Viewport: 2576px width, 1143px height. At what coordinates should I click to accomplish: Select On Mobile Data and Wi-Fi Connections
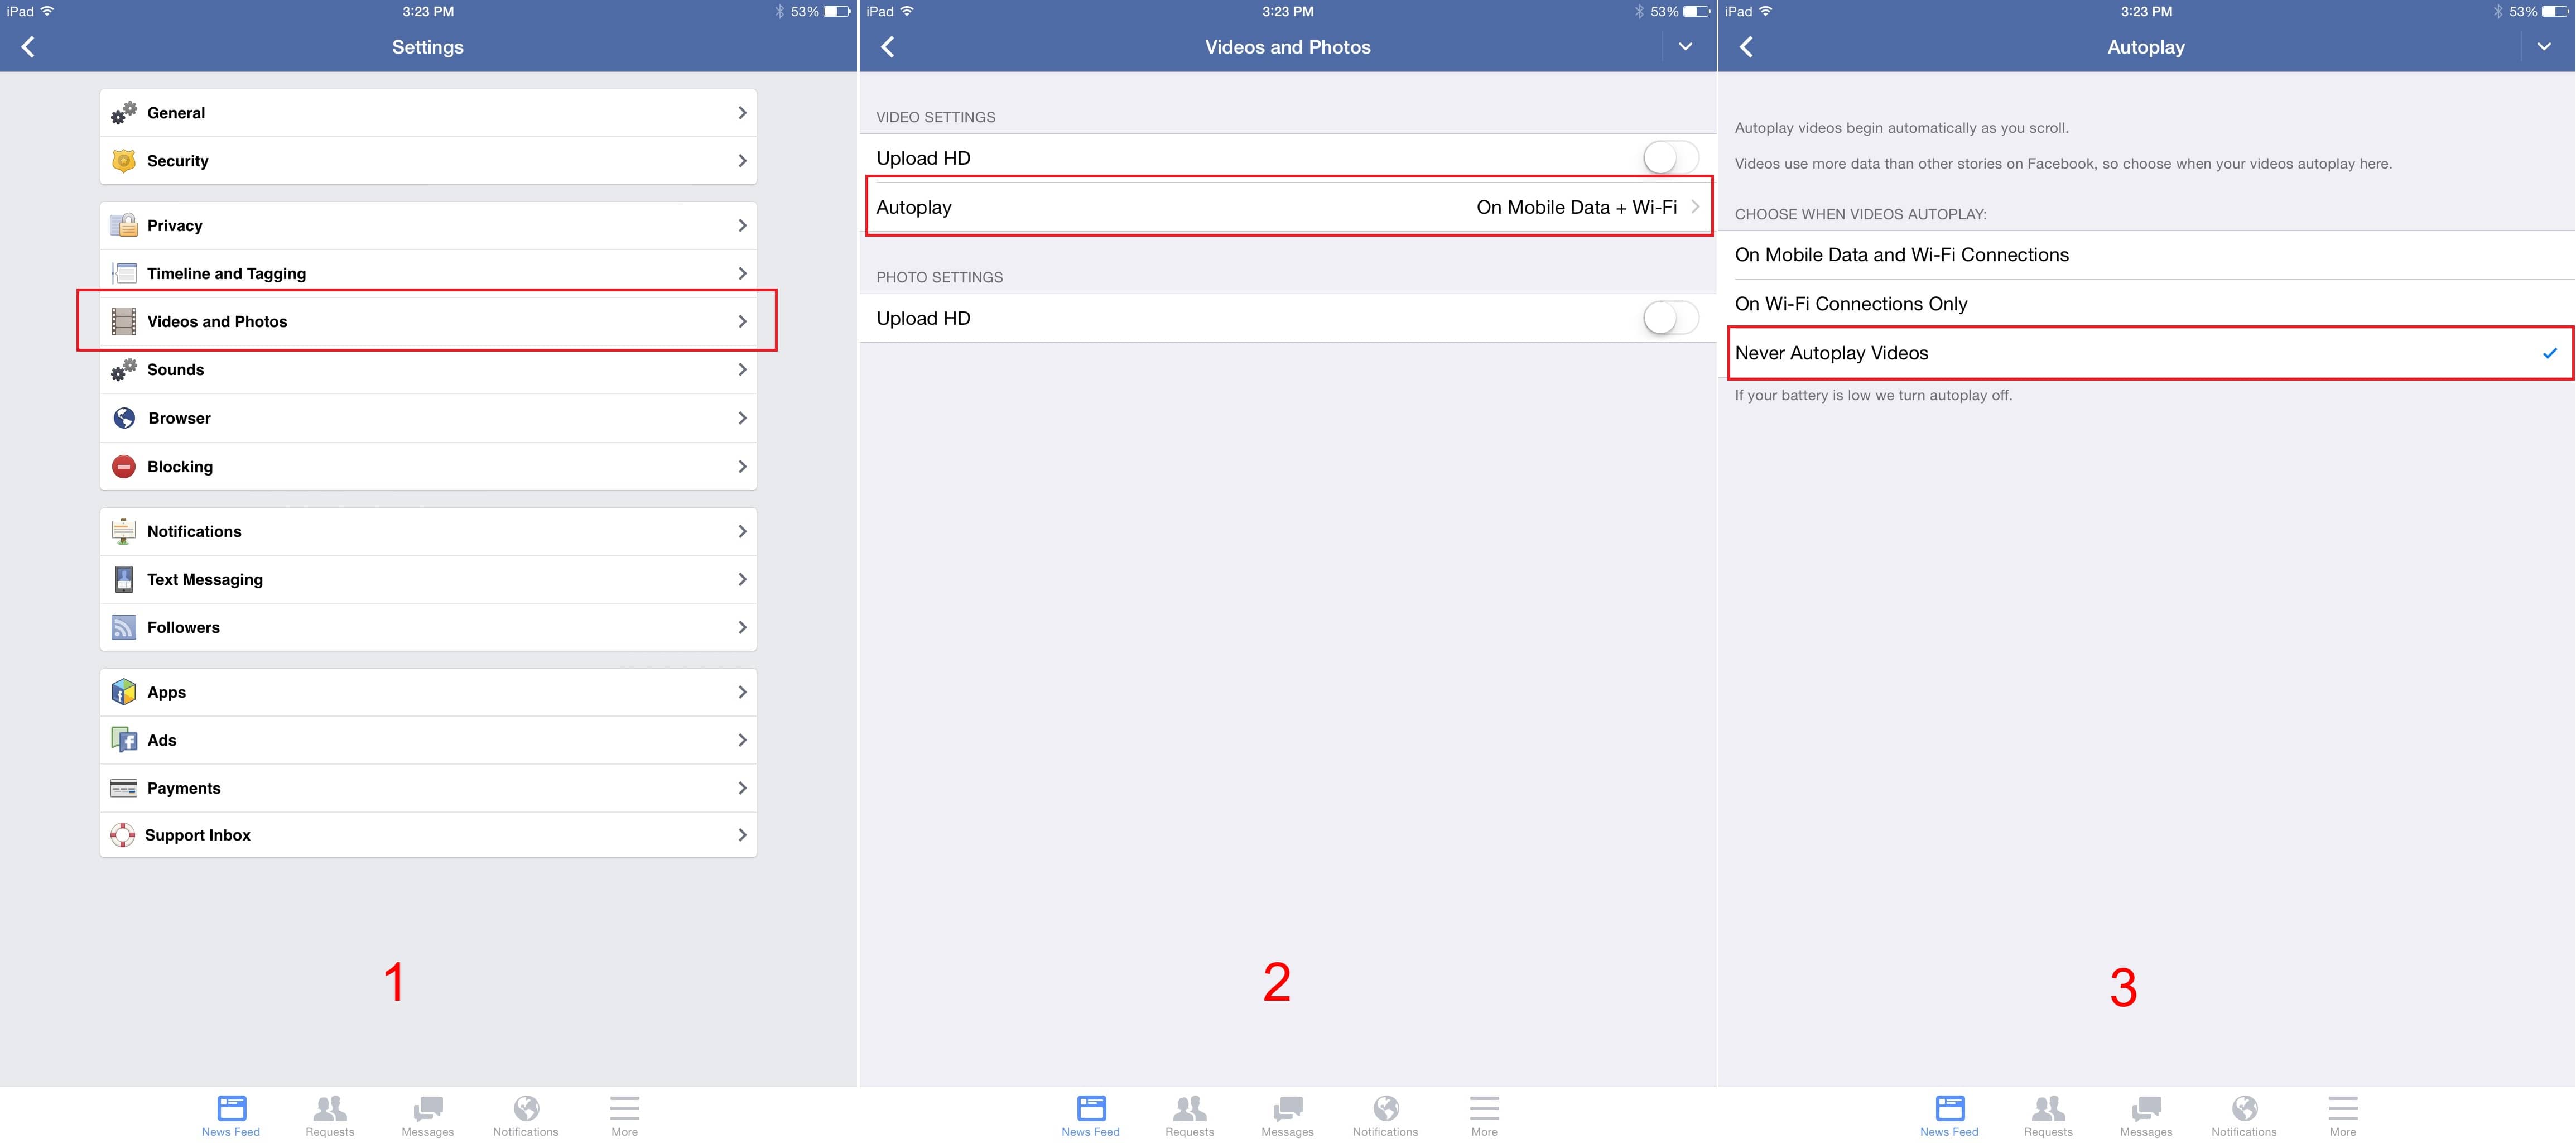[2146, 255]
